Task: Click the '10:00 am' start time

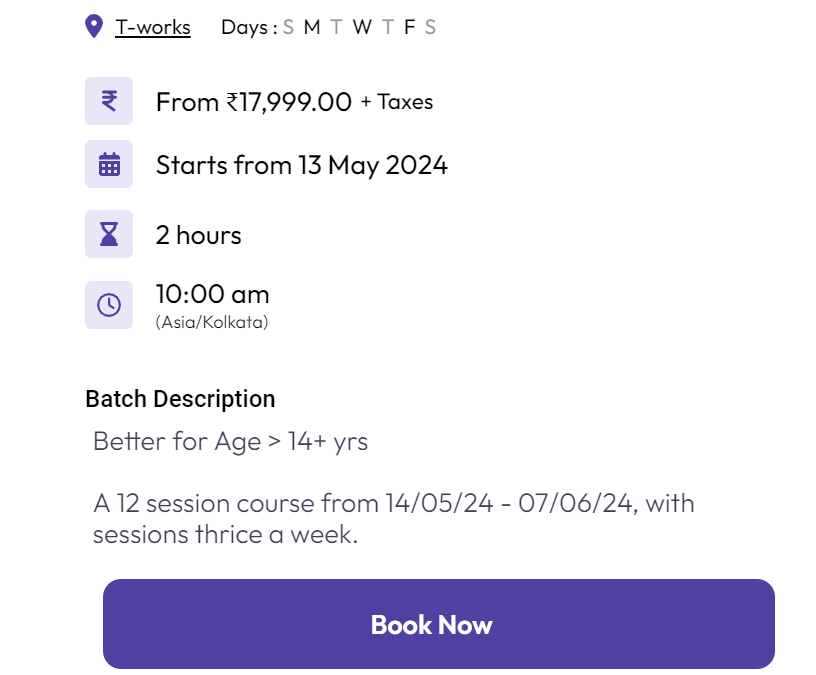Action: point(212,294)
